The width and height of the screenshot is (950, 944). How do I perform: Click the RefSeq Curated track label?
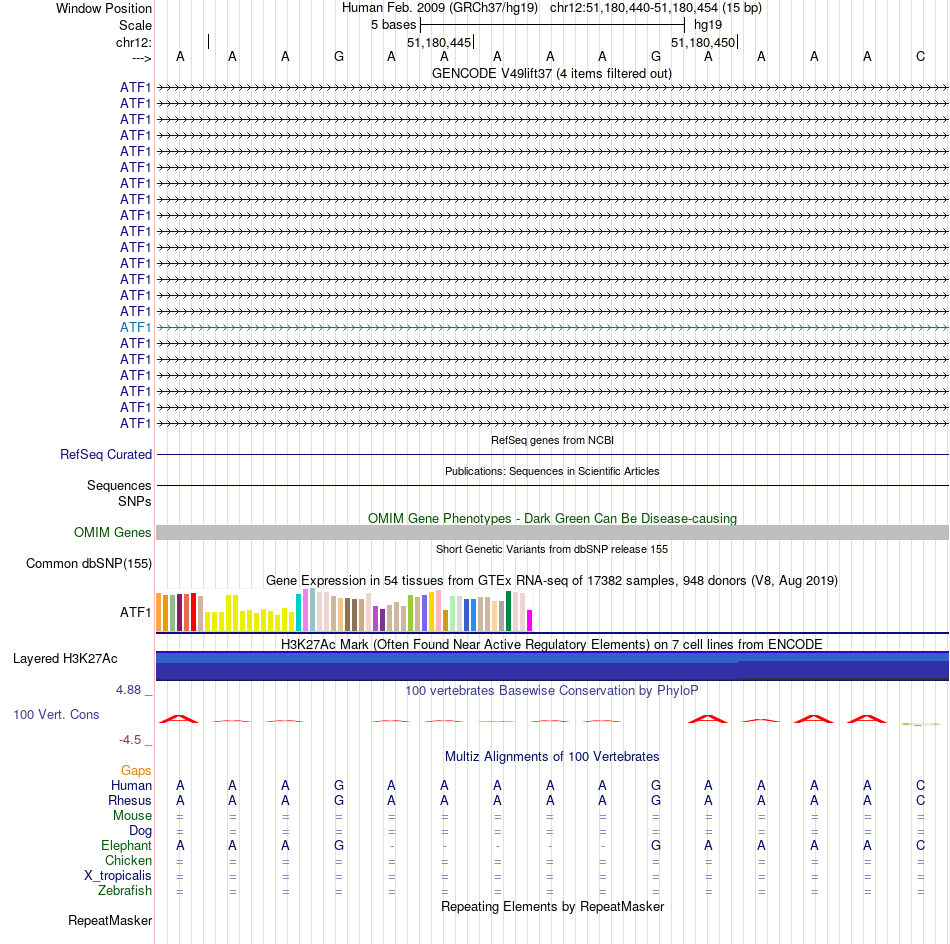pyautogui.click(x=106, y=454)
